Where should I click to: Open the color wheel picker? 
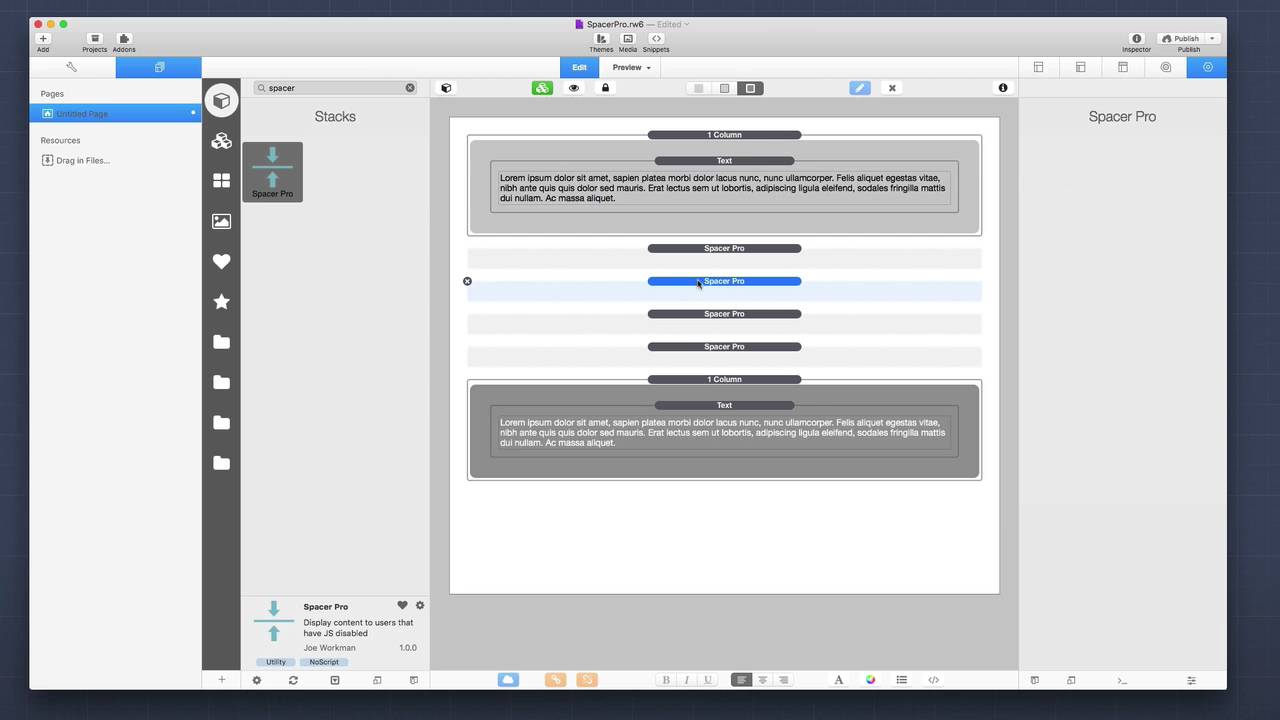[x=870, y=680]
